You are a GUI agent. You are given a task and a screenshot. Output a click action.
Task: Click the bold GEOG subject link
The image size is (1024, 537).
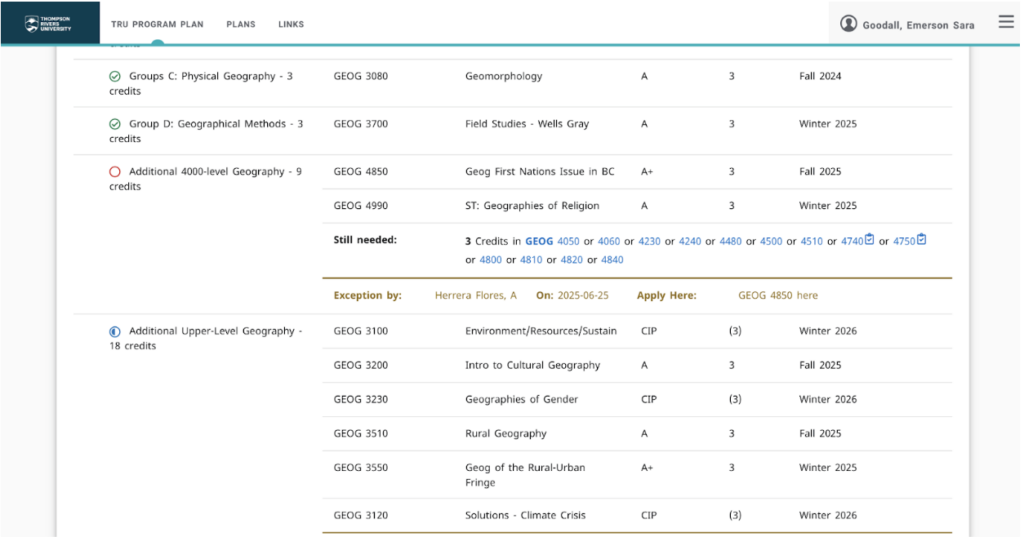539,241
